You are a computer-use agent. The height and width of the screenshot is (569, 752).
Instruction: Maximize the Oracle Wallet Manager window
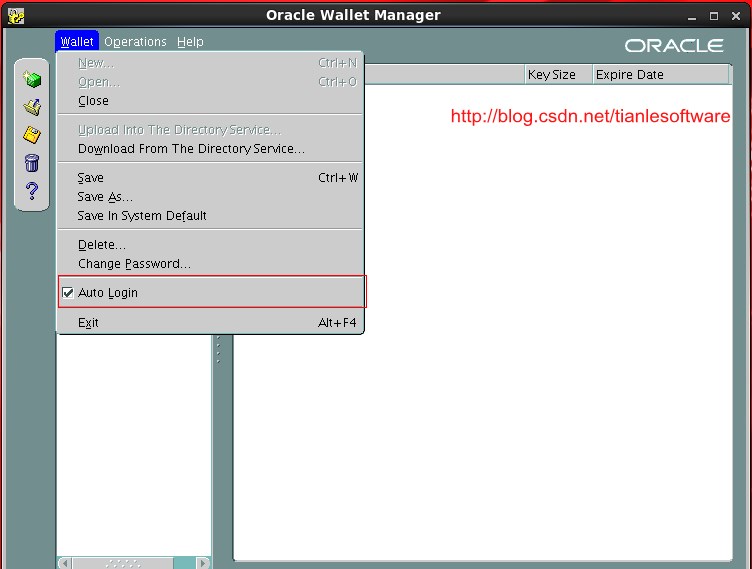[x=714, y=16]
